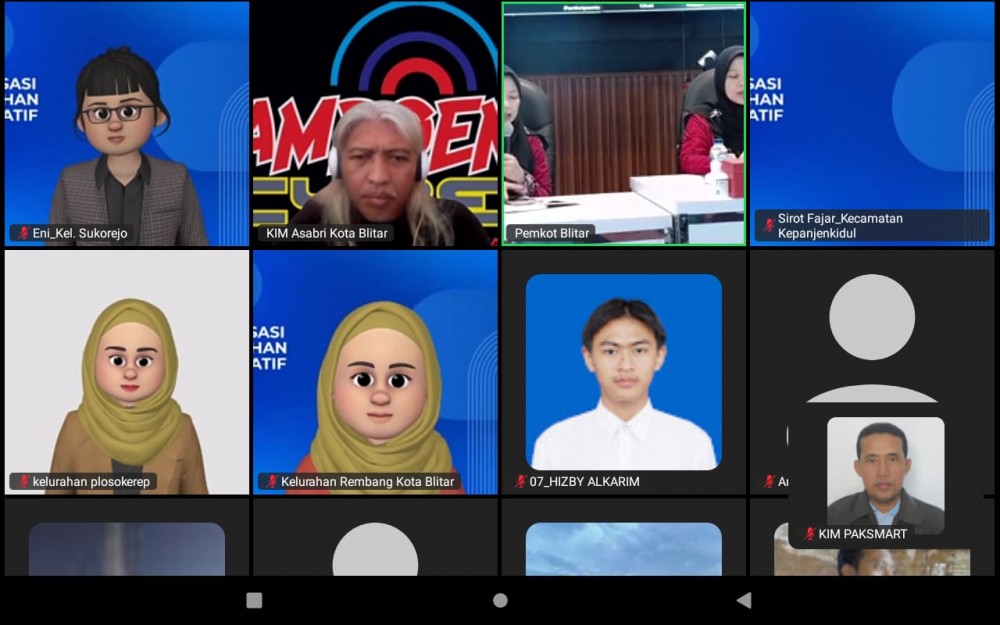
Task: Open recent apps with the square button
Action: [x=254, y=600]
